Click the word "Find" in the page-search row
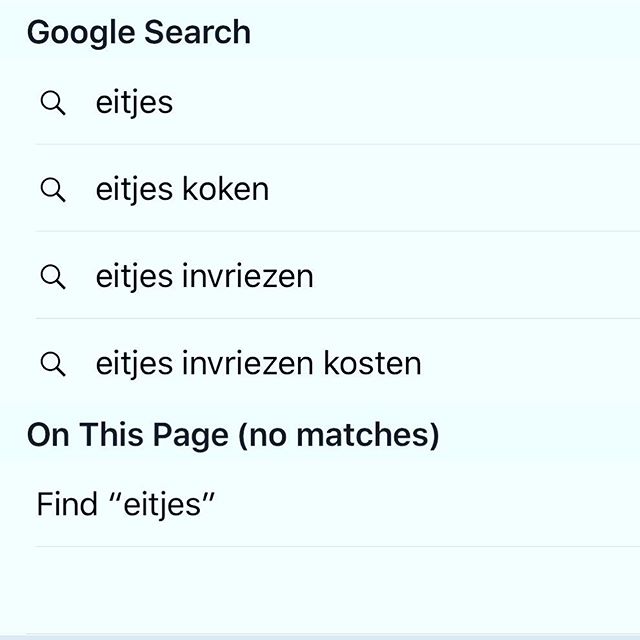Screen dimensions: 640x640 (x=67, y=503)
